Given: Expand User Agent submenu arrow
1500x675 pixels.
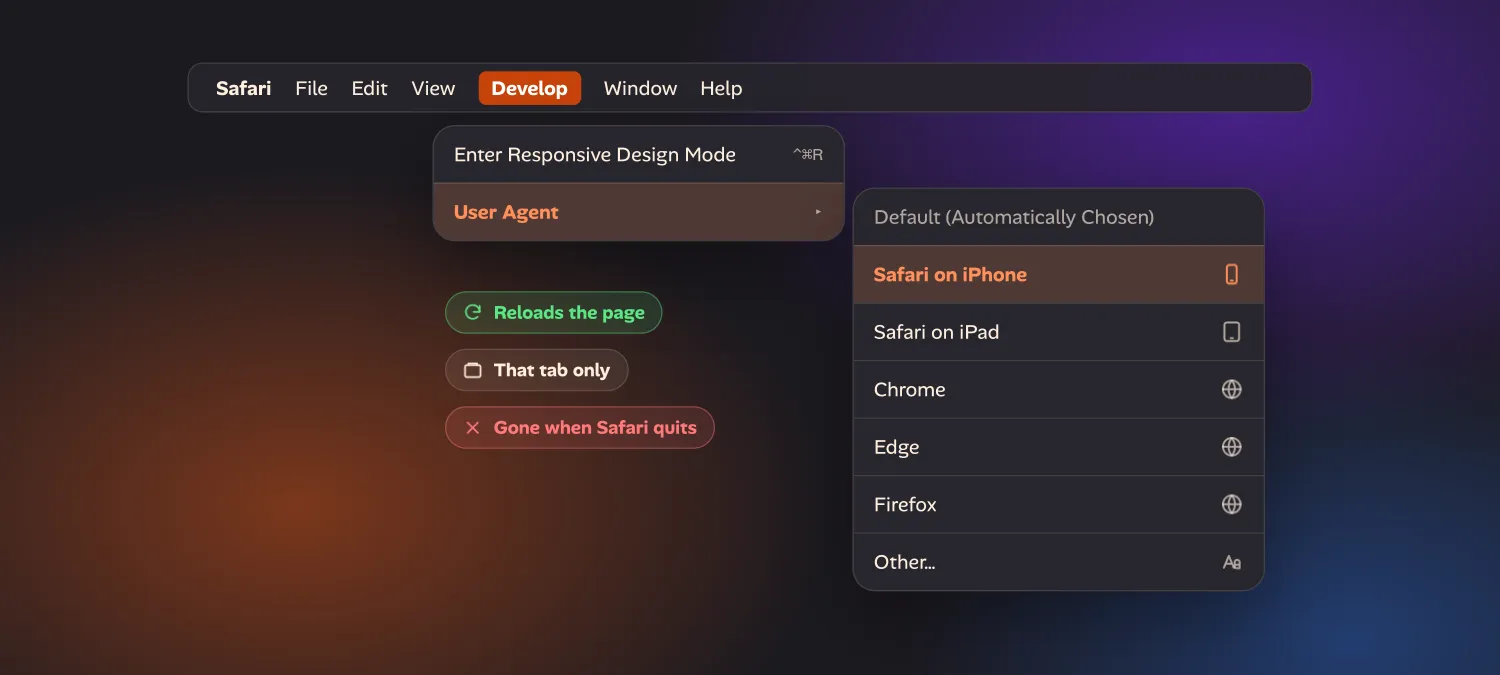Looking at the screenshot, I should pyautogui.click(x=818, y=212).
